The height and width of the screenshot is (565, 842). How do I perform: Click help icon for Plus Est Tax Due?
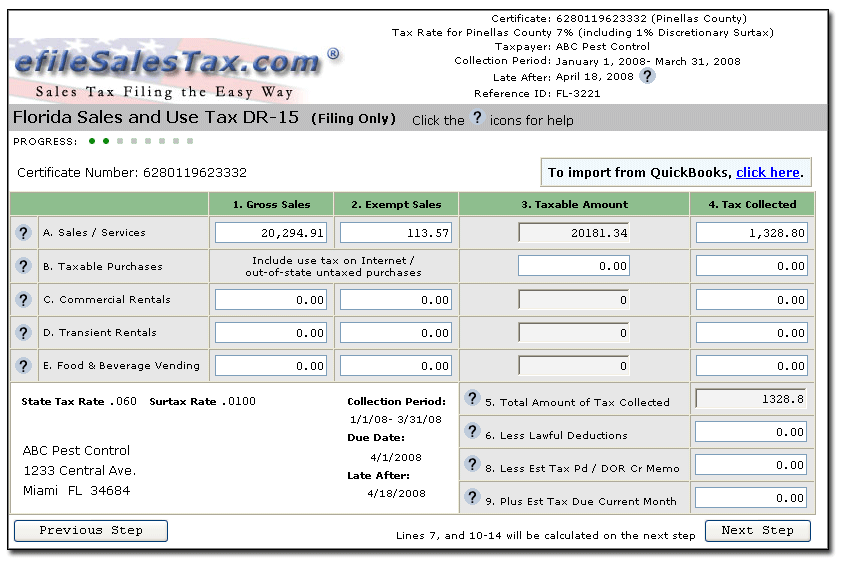point(472,498)
